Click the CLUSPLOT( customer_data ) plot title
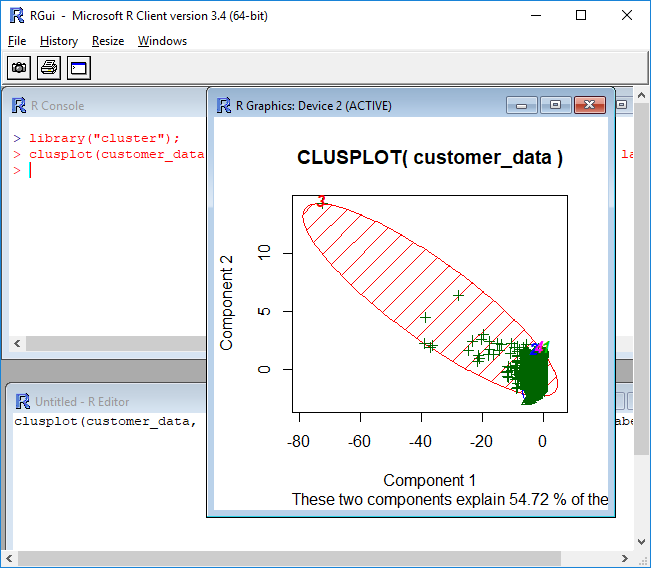Screen dimensions: 651x568 tap(430, 157)
